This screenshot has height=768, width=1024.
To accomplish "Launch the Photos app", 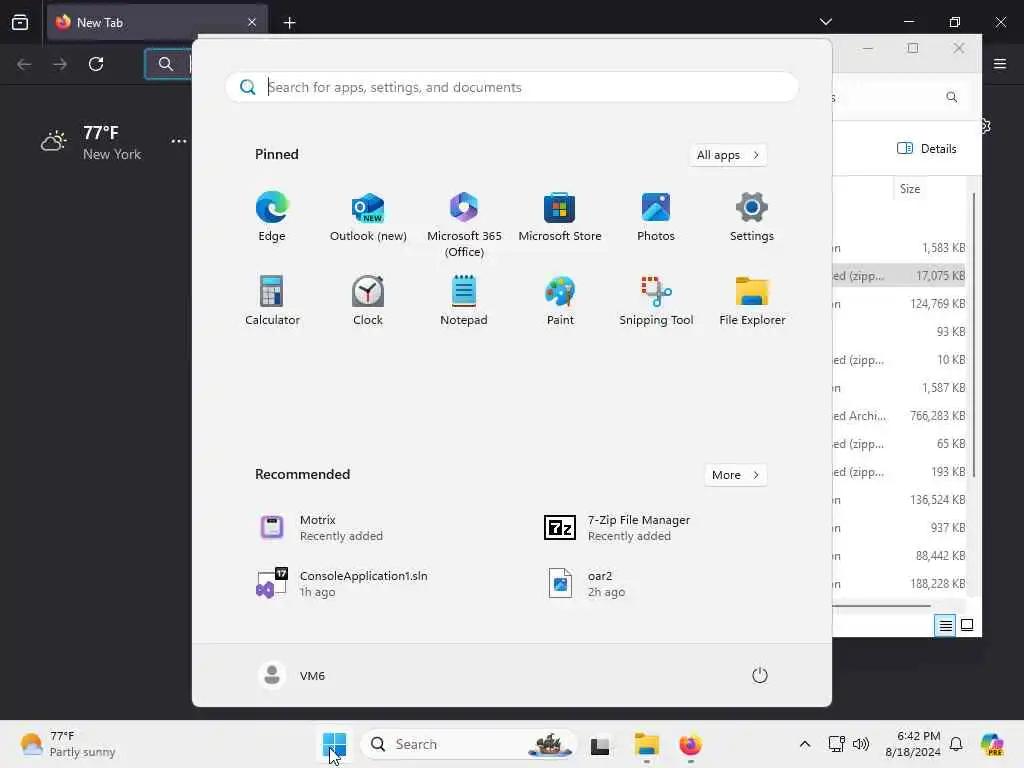I will 656,217.
